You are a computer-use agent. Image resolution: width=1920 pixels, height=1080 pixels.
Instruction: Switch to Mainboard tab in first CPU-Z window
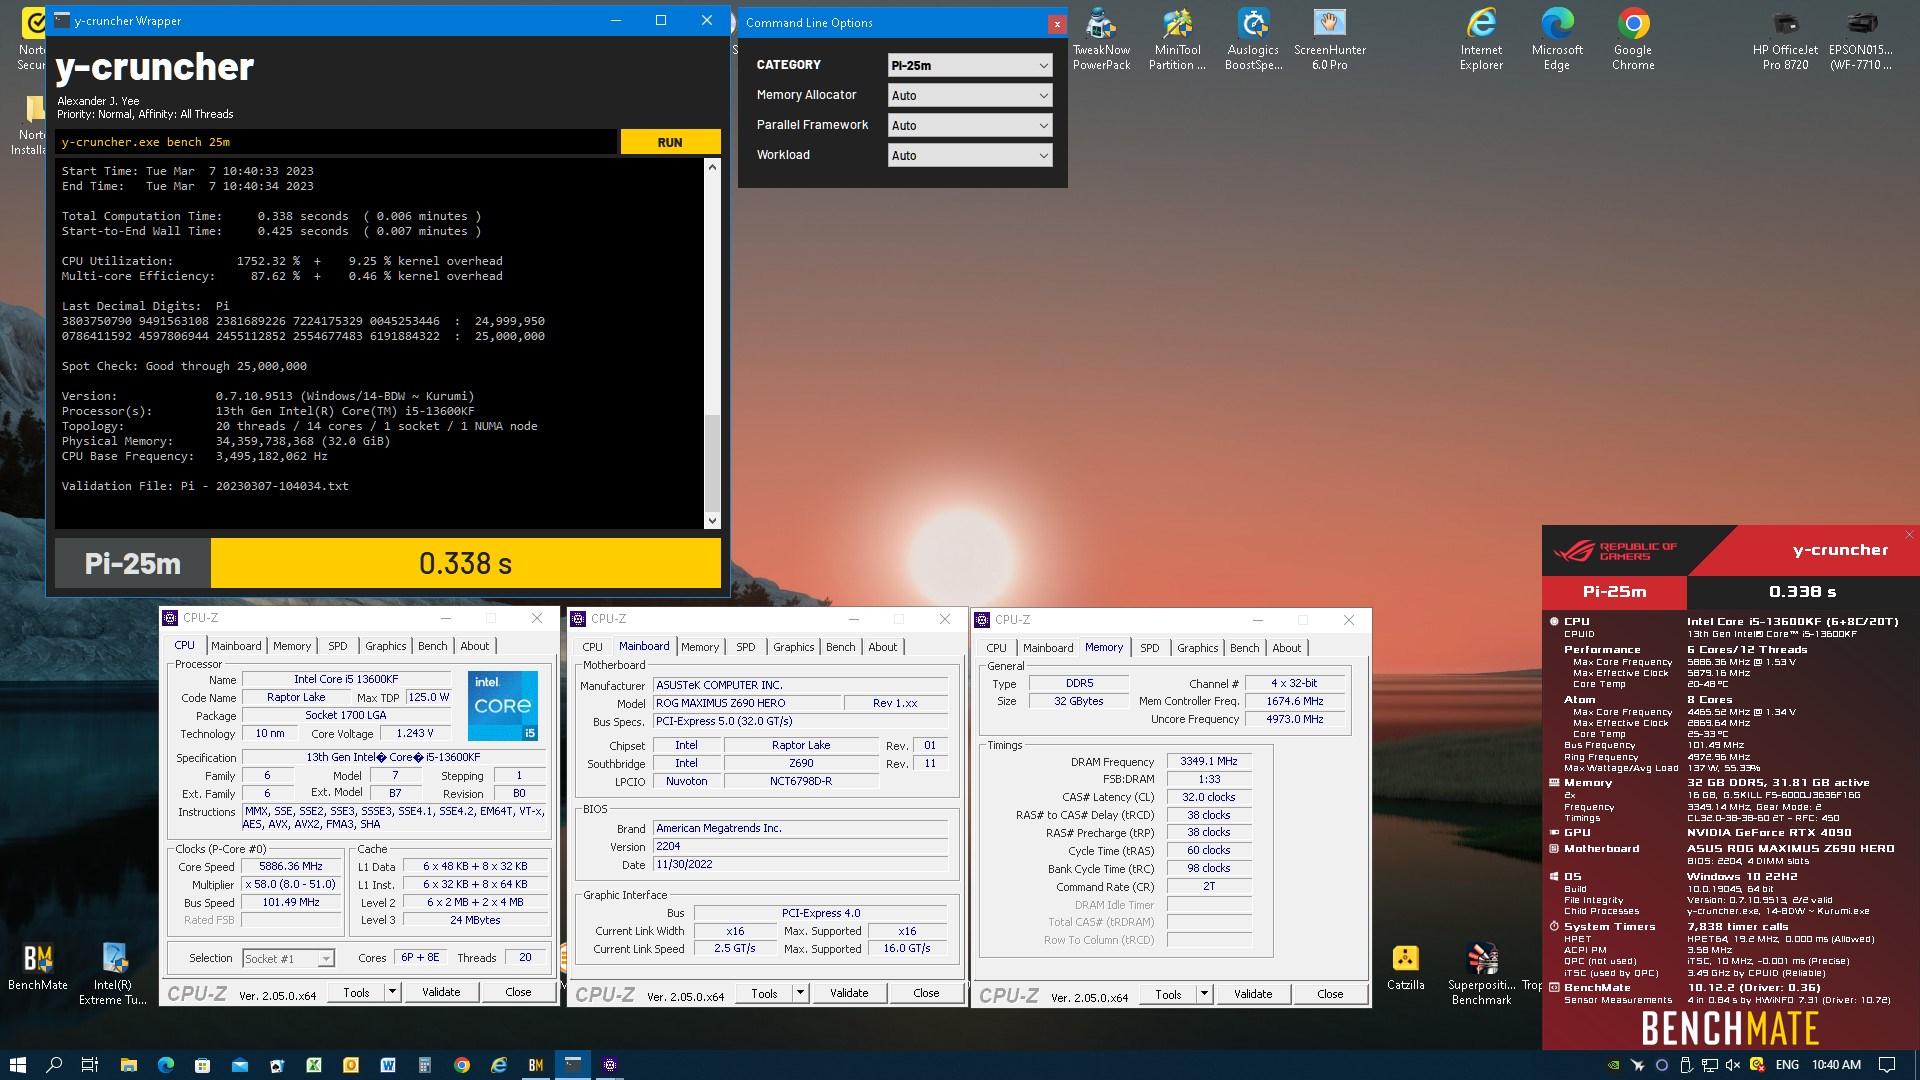tap(236, 646)
